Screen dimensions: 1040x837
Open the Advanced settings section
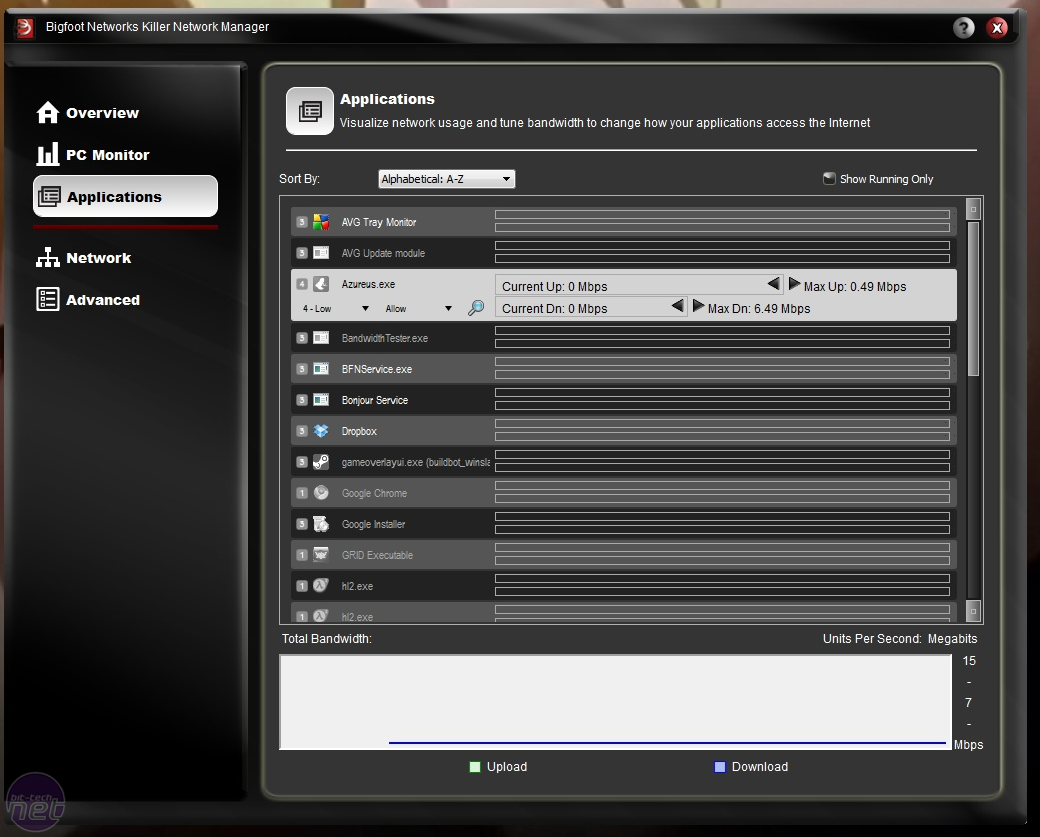(x=88, y=300)
